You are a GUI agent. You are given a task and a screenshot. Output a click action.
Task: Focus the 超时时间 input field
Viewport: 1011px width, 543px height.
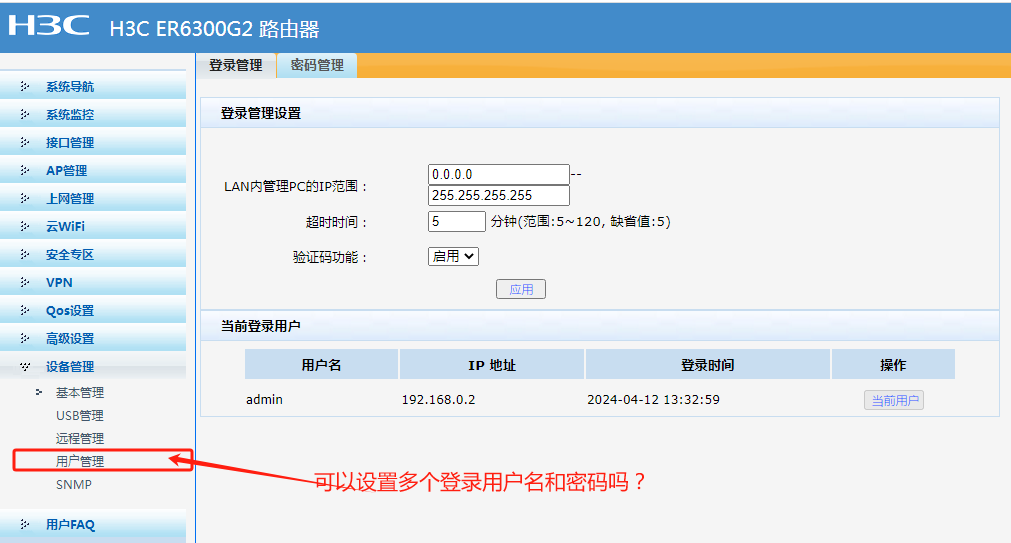[x=456, y=221]
